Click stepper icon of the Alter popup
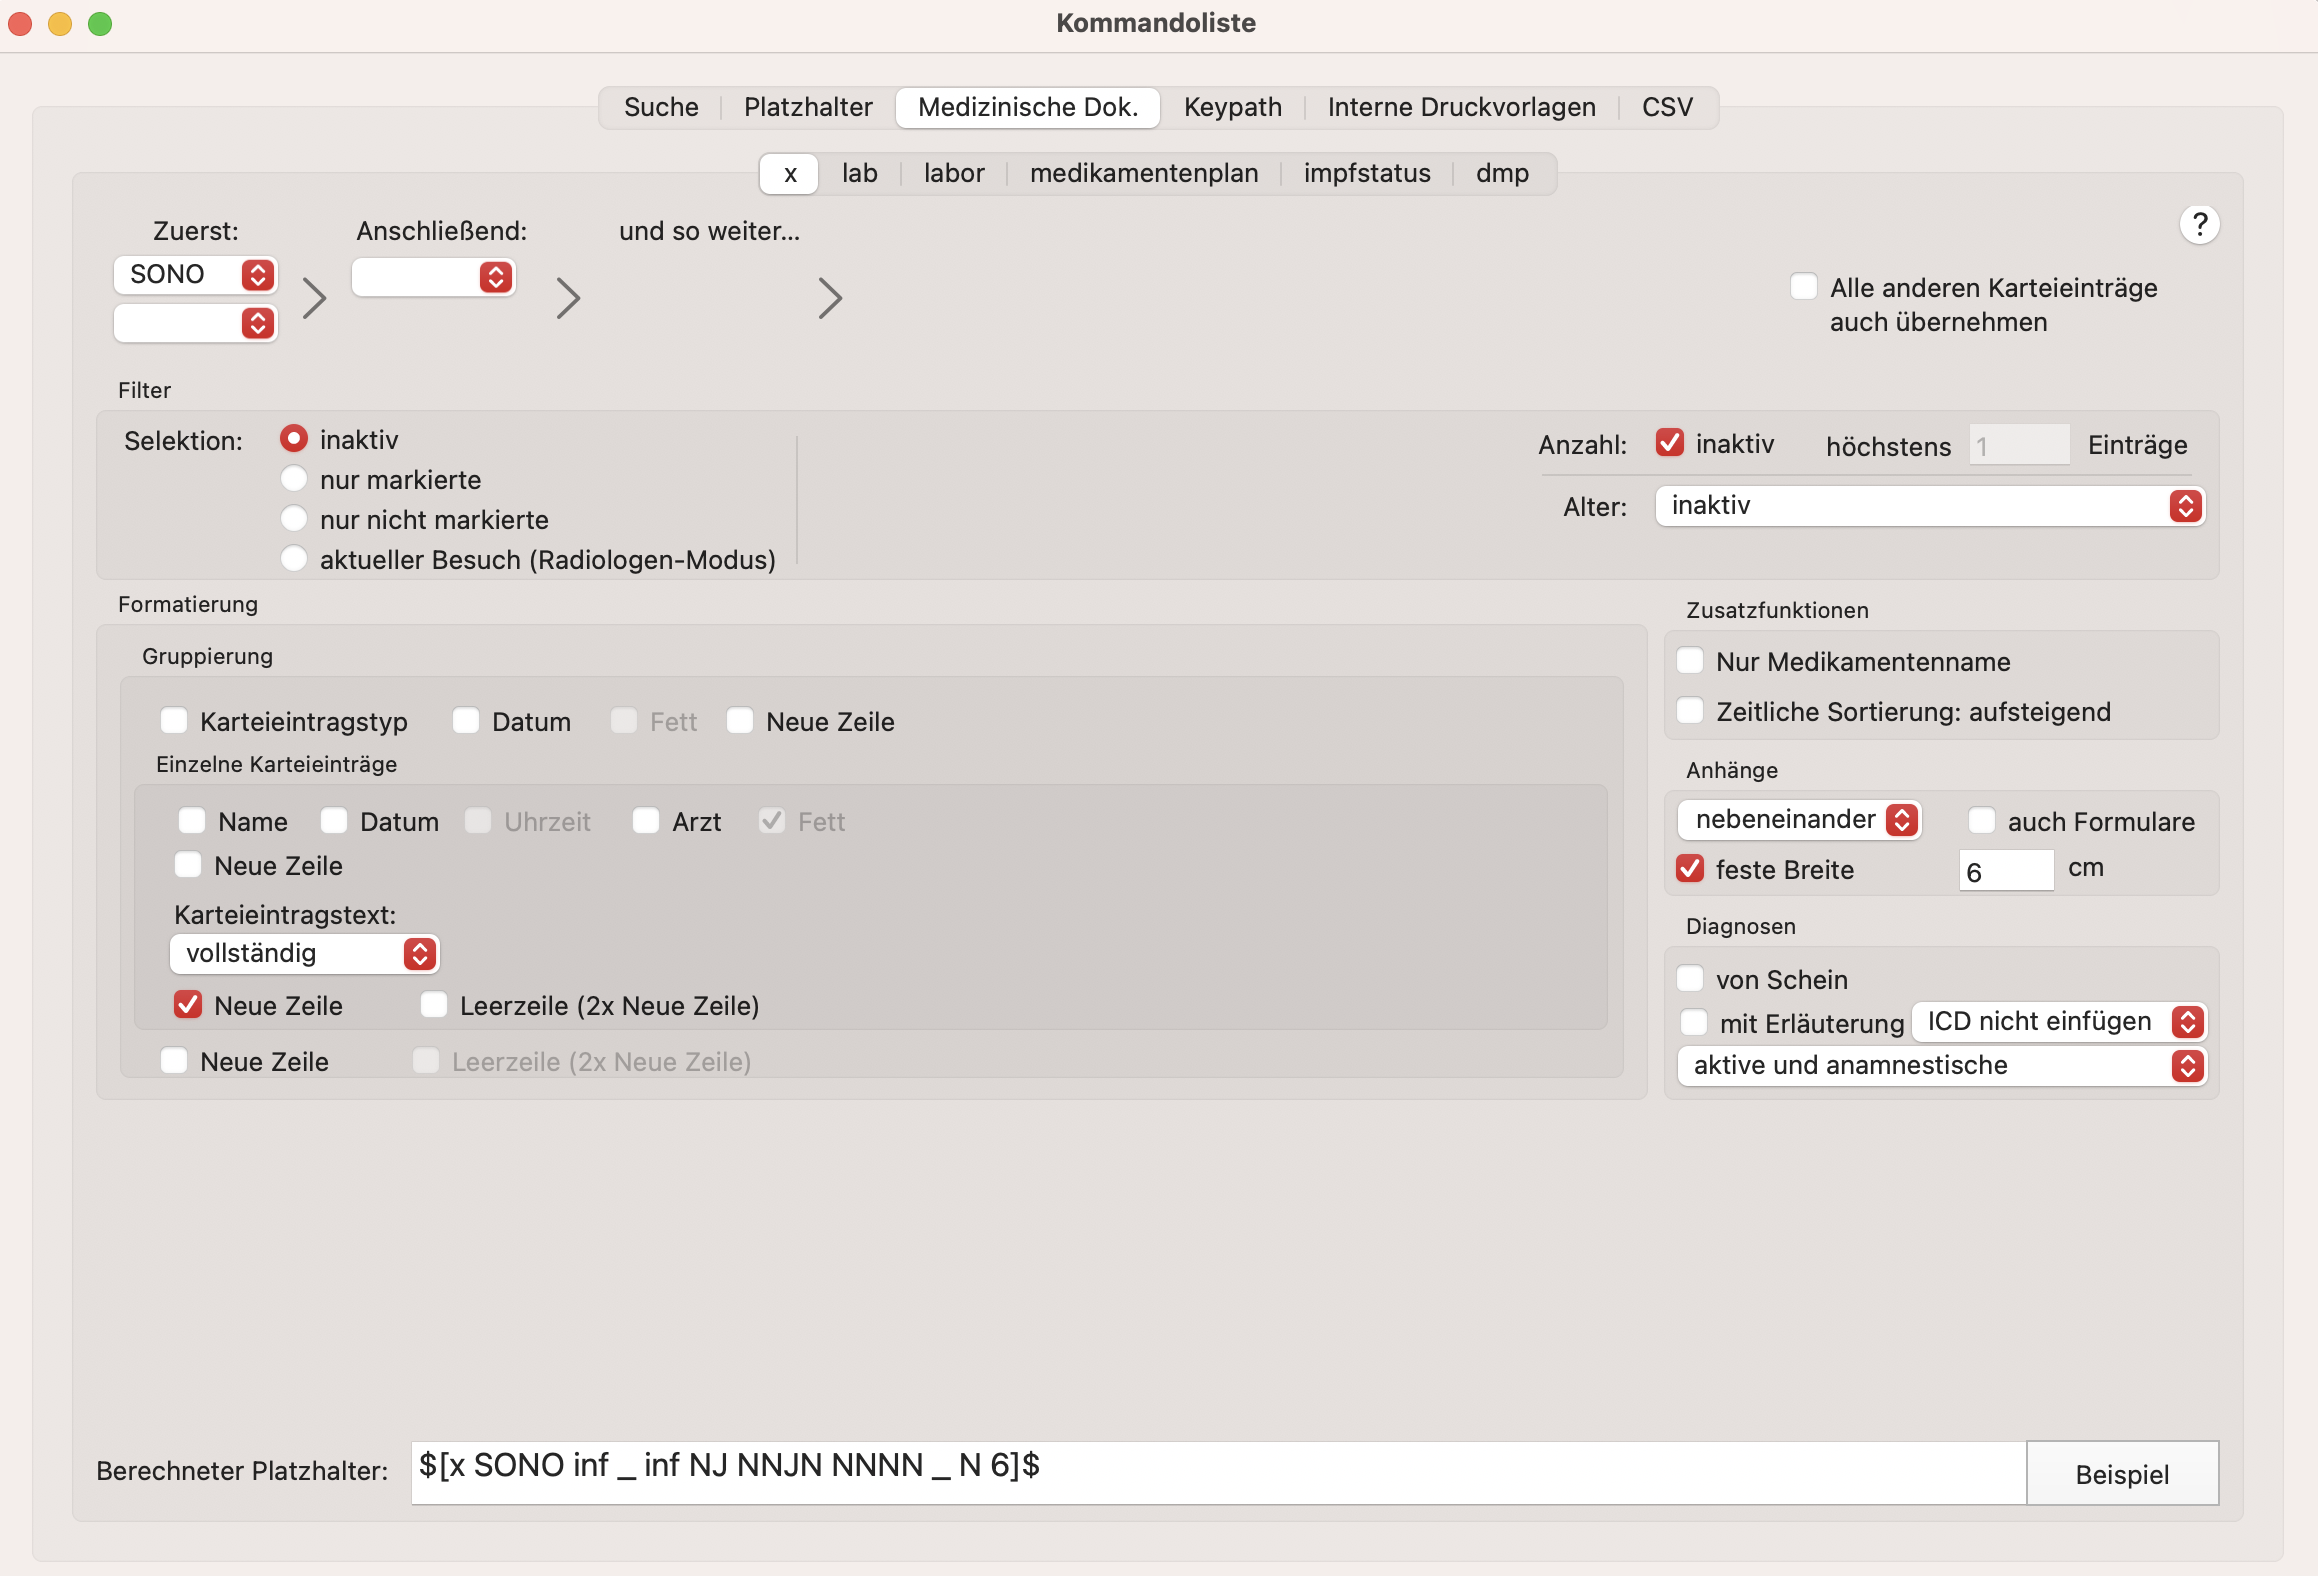The image size is (2318, 1576). 2186,506
